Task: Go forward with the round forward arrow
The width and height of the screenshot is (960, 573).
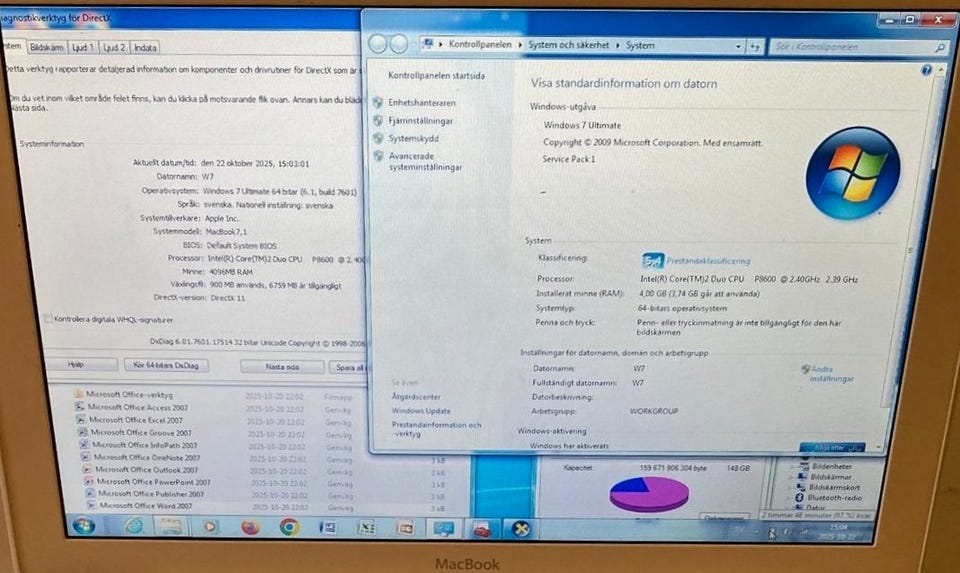Action: tap(399, 44)
